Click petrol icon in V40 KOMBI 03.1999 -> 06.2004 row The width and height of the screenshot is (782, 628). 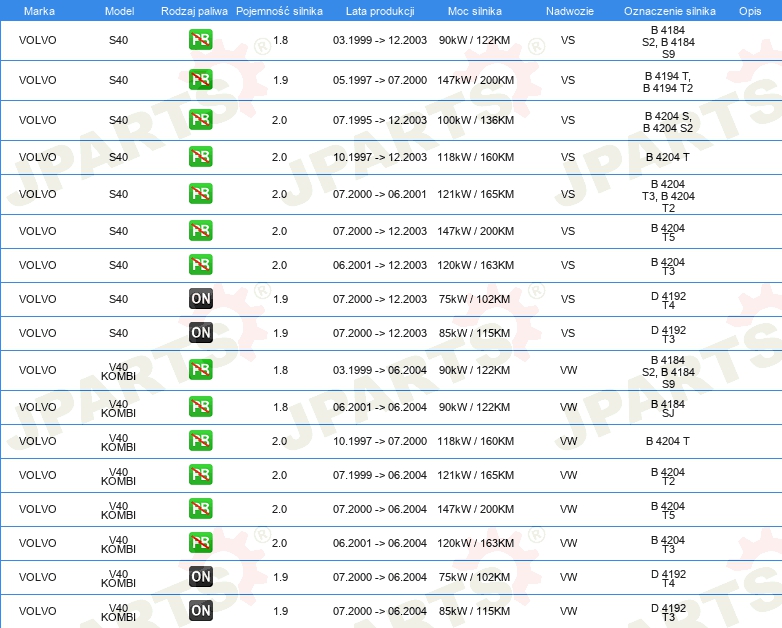click(x=200, y=370)
